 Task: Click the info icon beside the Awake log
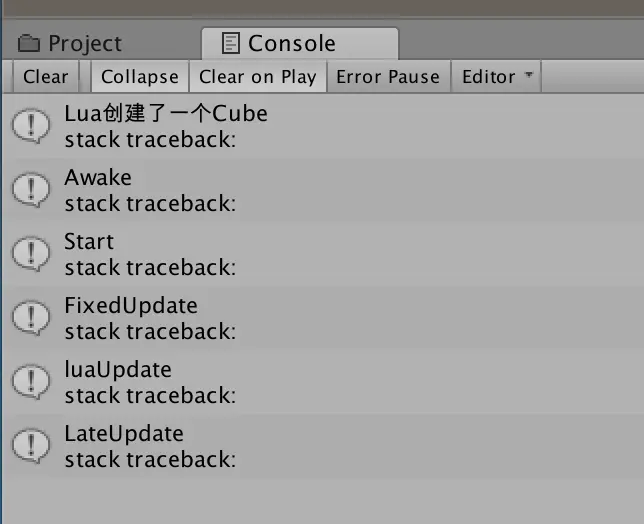click(31, 190)
